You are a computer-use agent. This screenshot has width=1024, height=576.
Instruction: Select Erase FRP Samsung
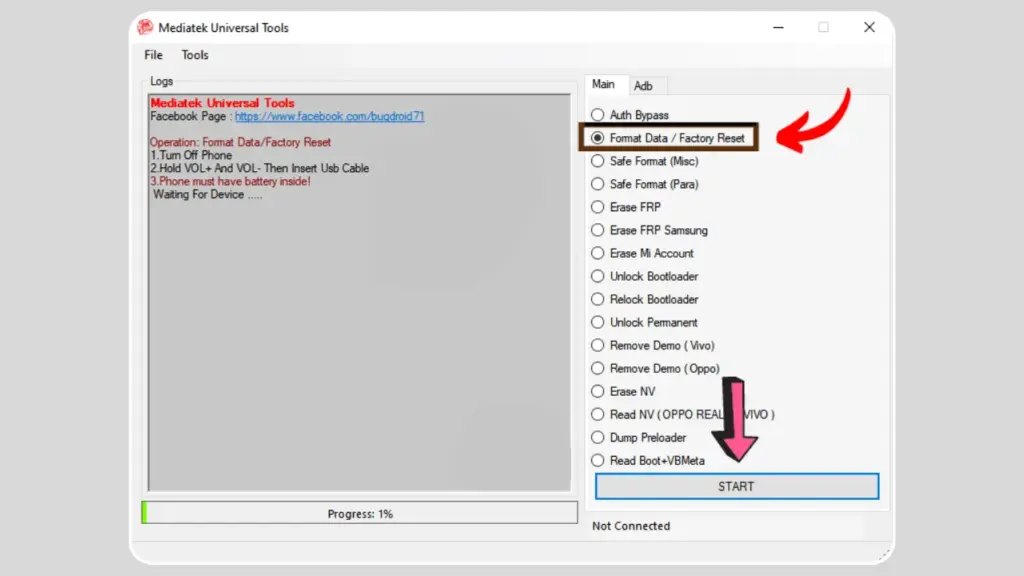[x=598, y=230]
